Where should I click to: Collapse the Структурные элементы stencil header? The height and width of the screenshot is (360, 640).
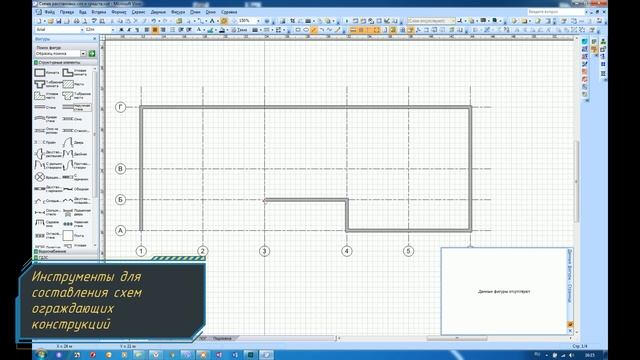coord(65,62)
